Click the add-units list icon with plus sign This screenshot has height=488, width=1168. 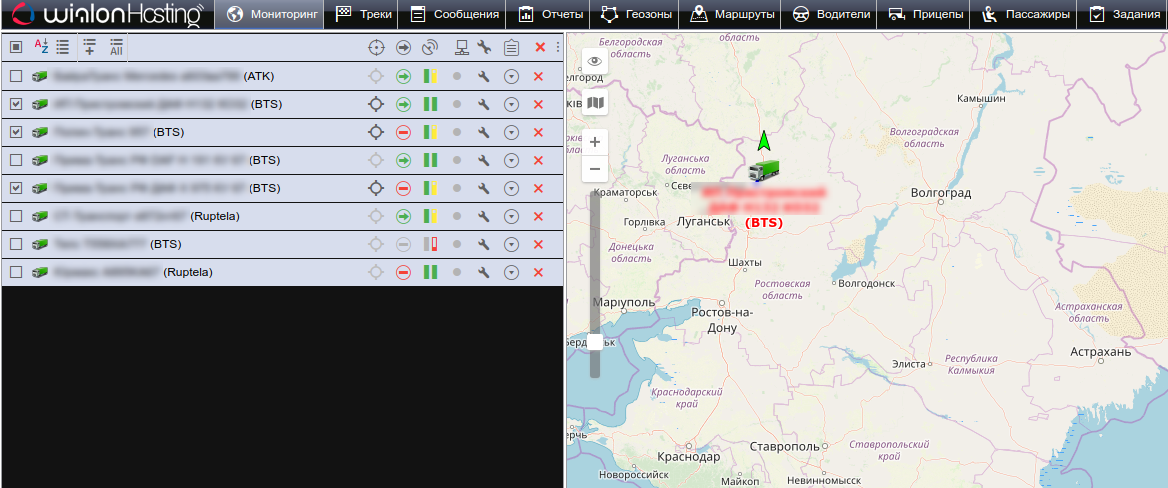coord(90,47)
